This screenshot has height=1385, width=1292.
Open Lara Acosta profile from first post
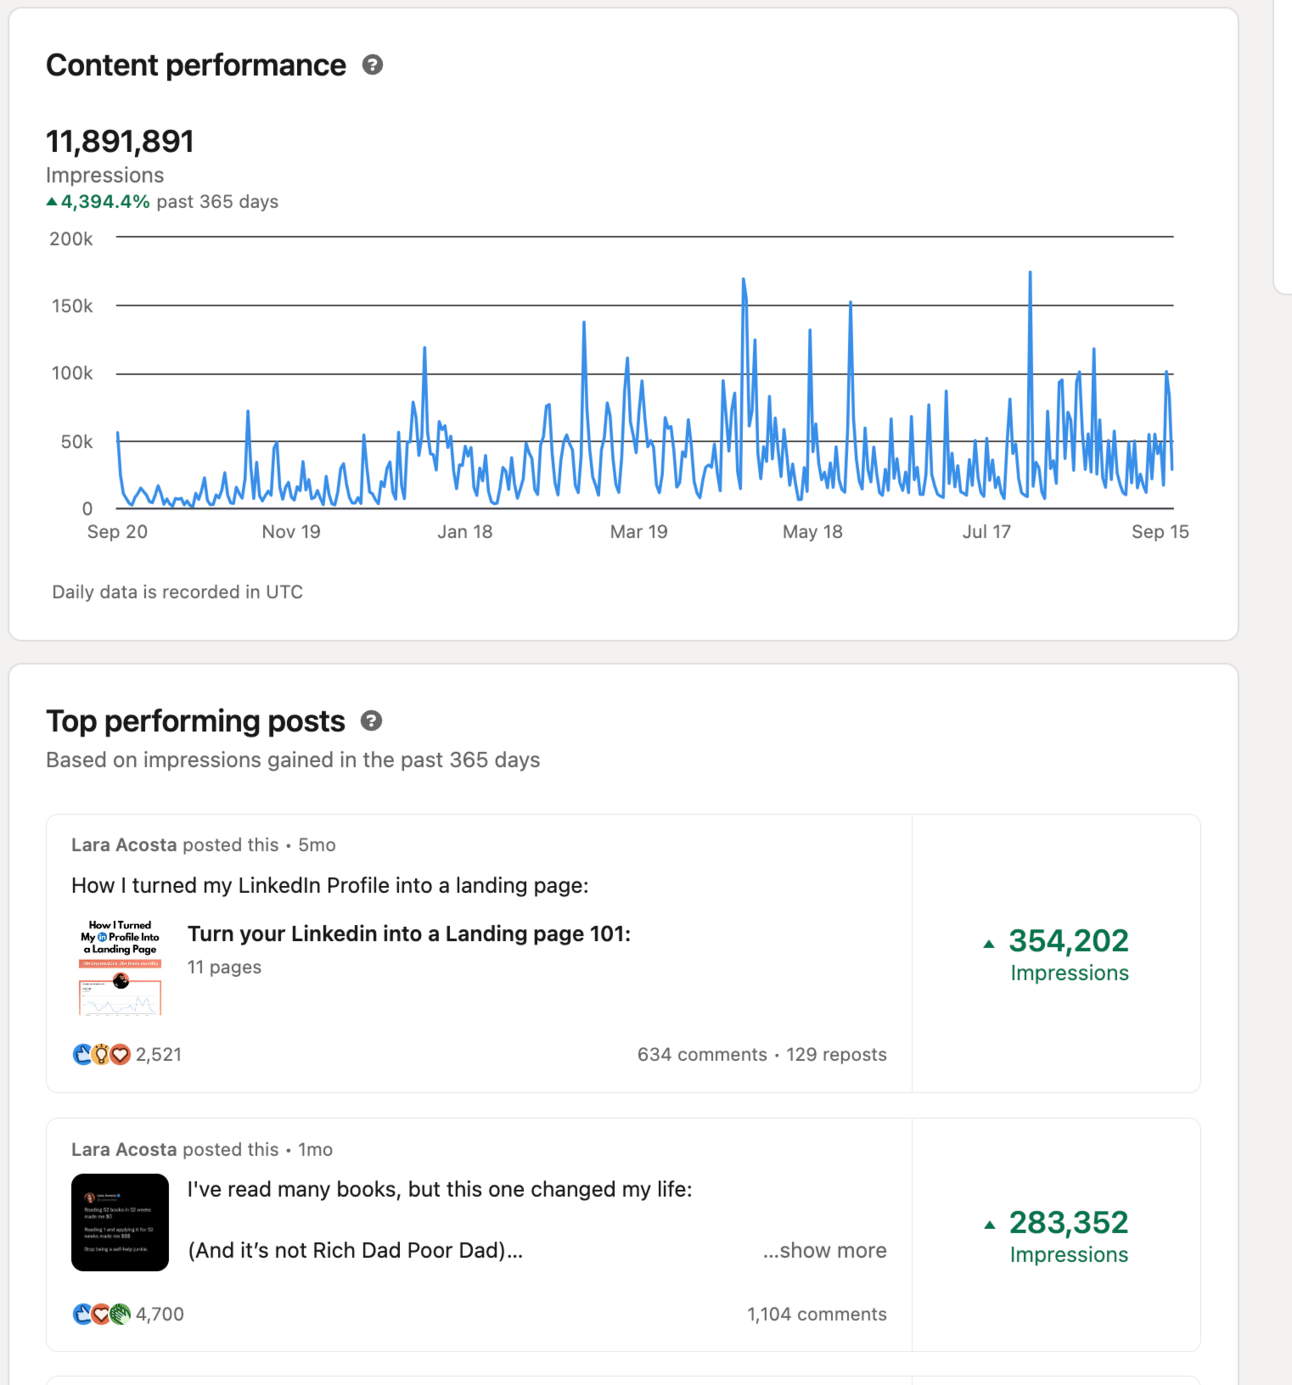[x=124, y=845]
